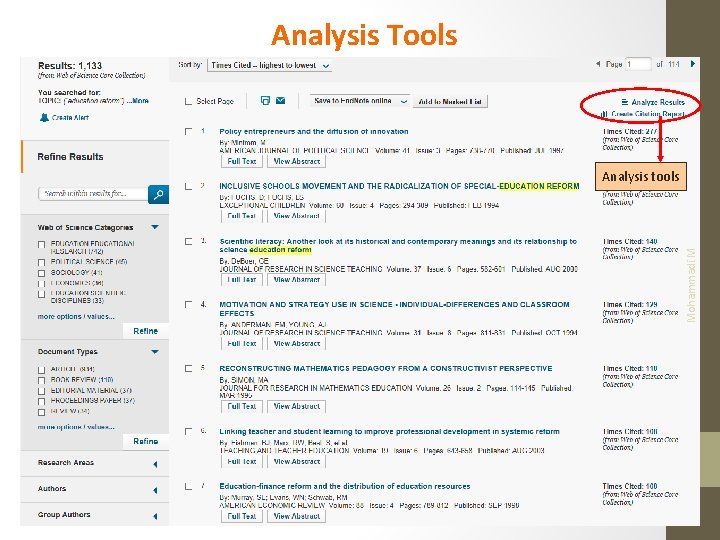Open the Scientific literacy article title
This screenshot has height=540, width=720.
click(398, 246)
